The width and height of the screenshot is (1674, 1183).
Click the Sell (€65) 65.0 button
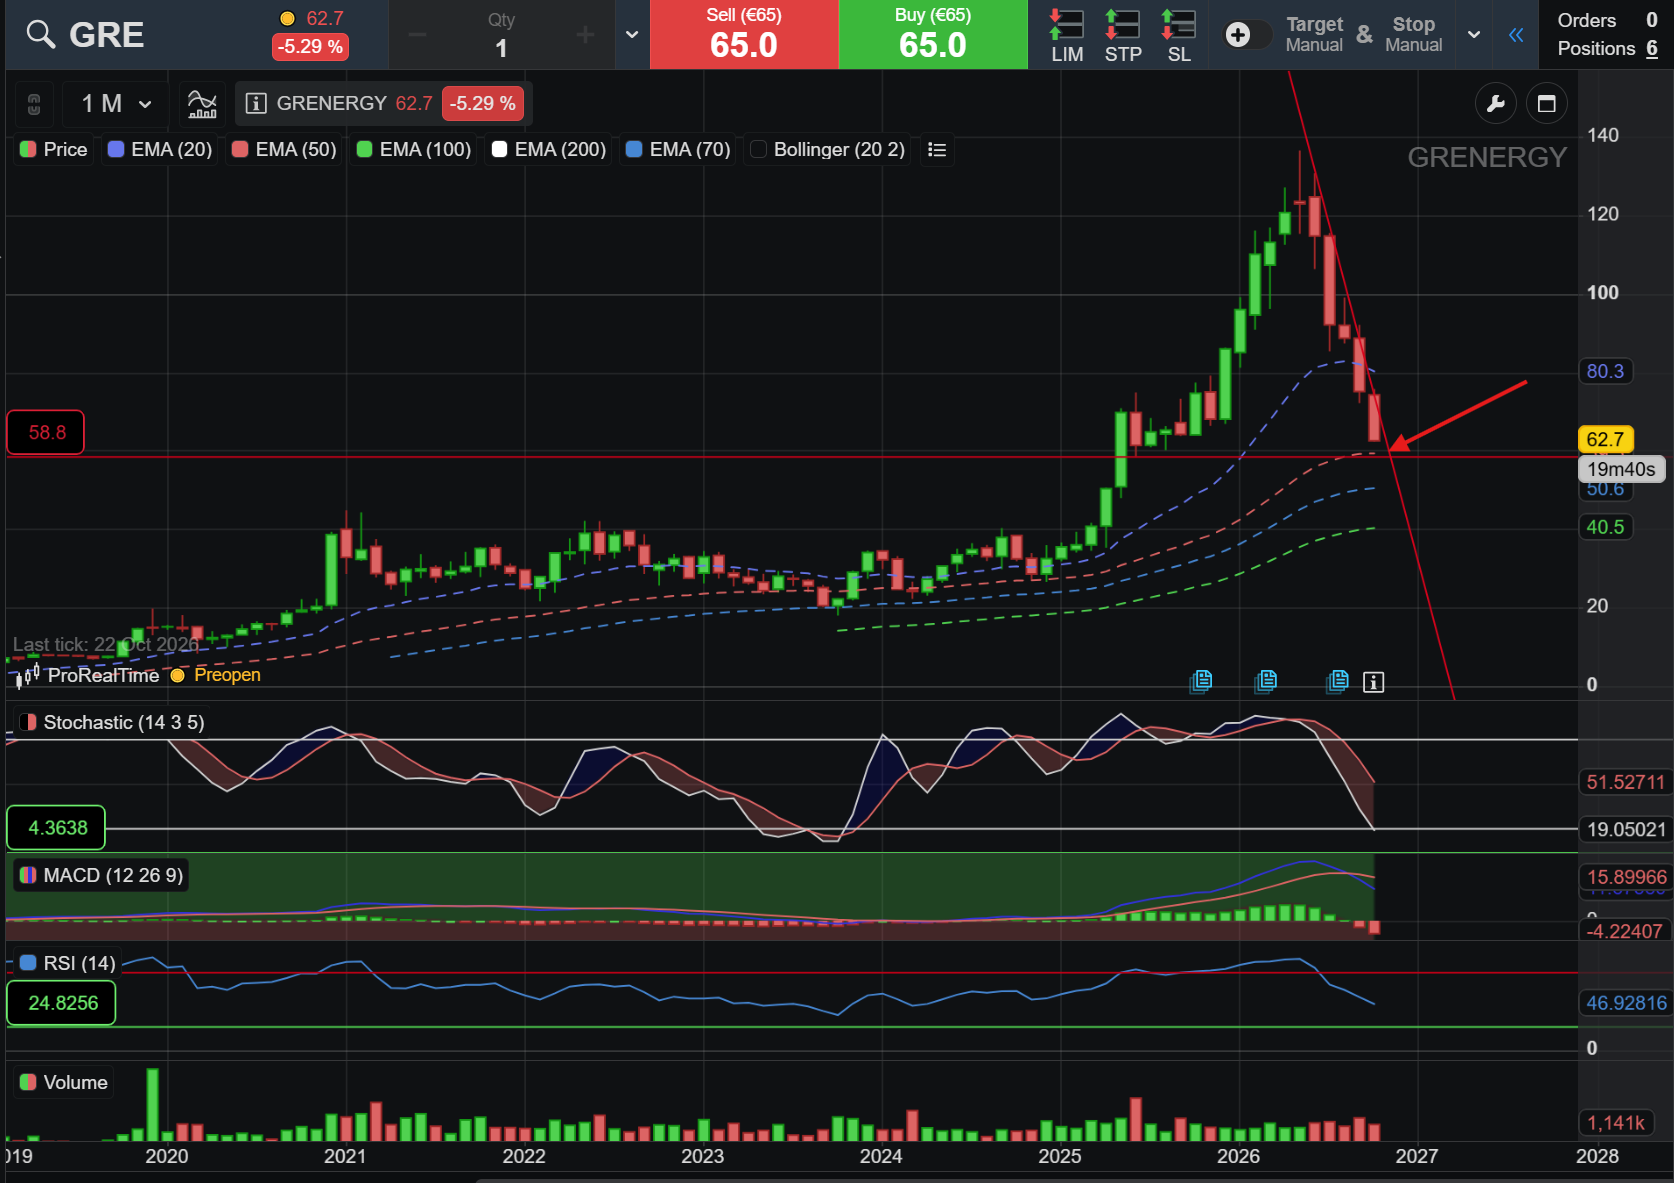[x=744, y=35]
